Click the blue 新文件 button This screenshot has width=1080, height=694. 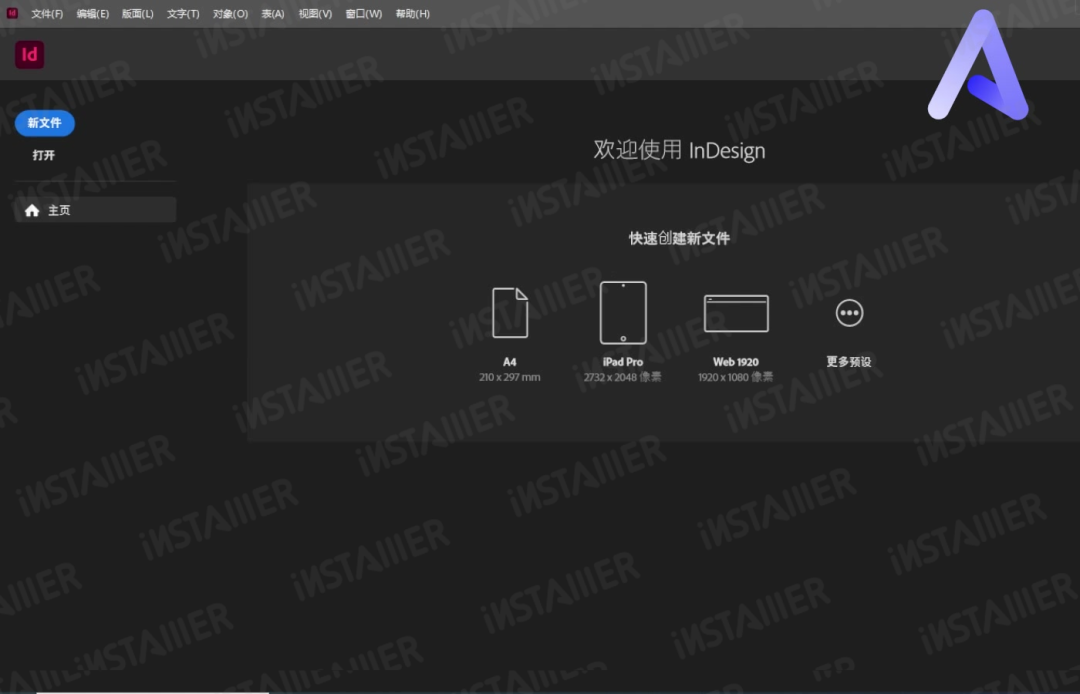[45, 123]
